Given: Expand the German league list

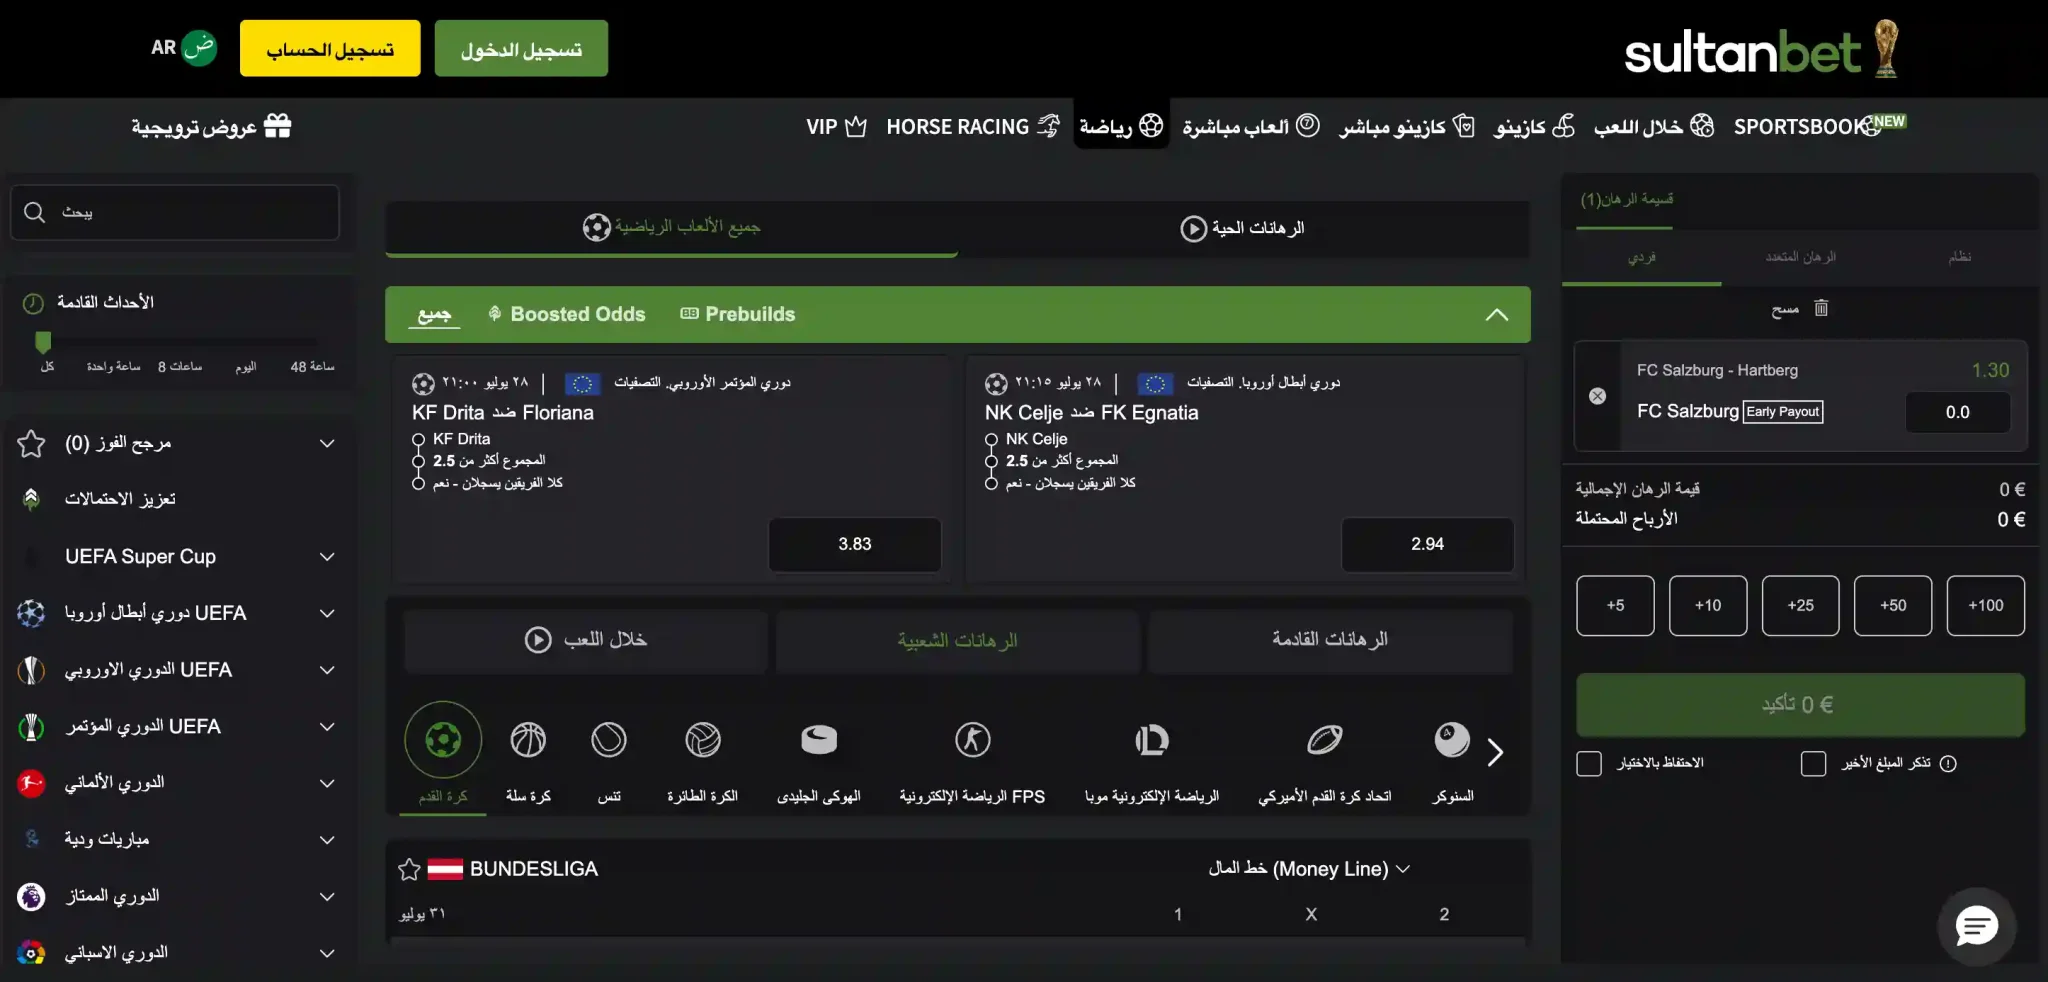Looking at the screenshot, I should tap(327, 783).
